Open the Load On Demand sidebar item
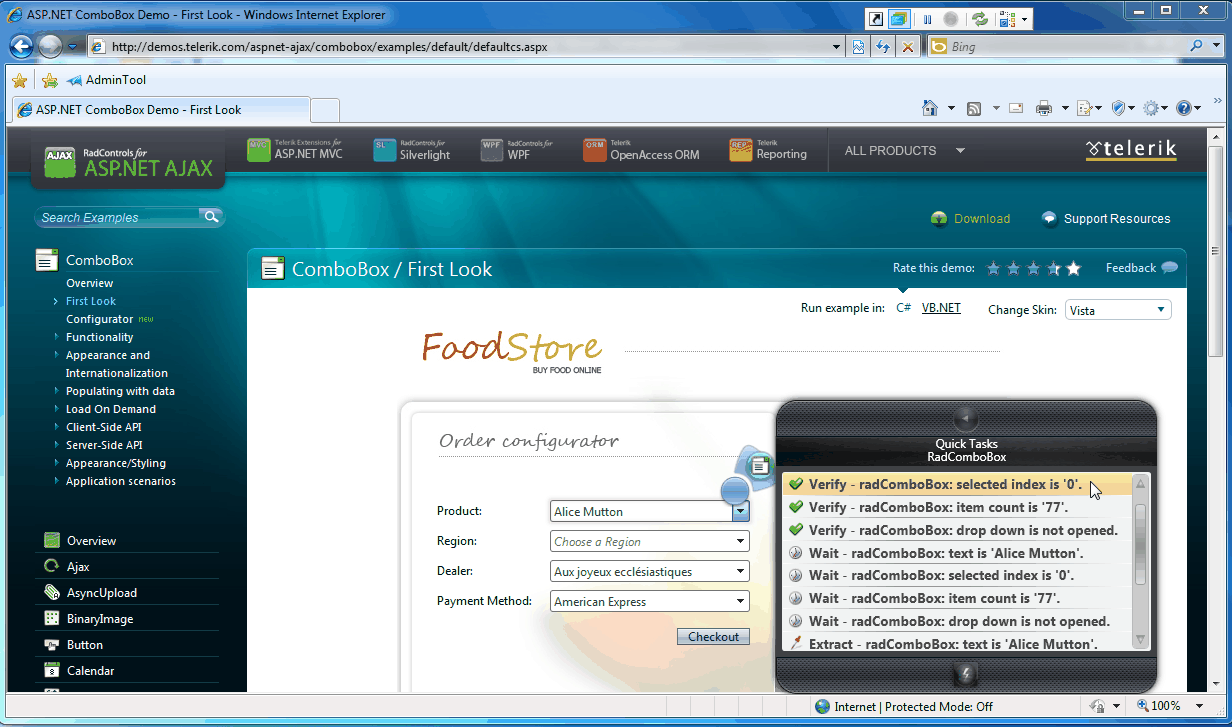1232x727 pixels. point(111,409)
